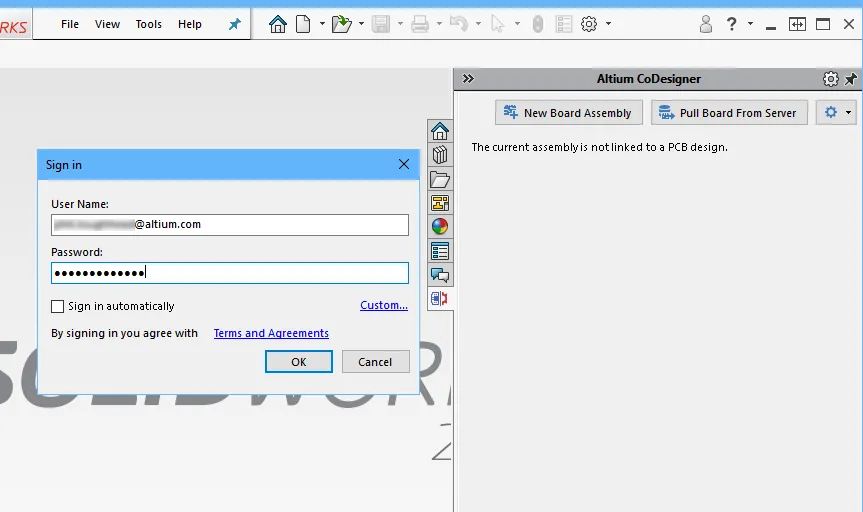Pin the menu bar with pushpin icon
The height and width of the screenshot is (512, 863).
[x=235, y=24]
